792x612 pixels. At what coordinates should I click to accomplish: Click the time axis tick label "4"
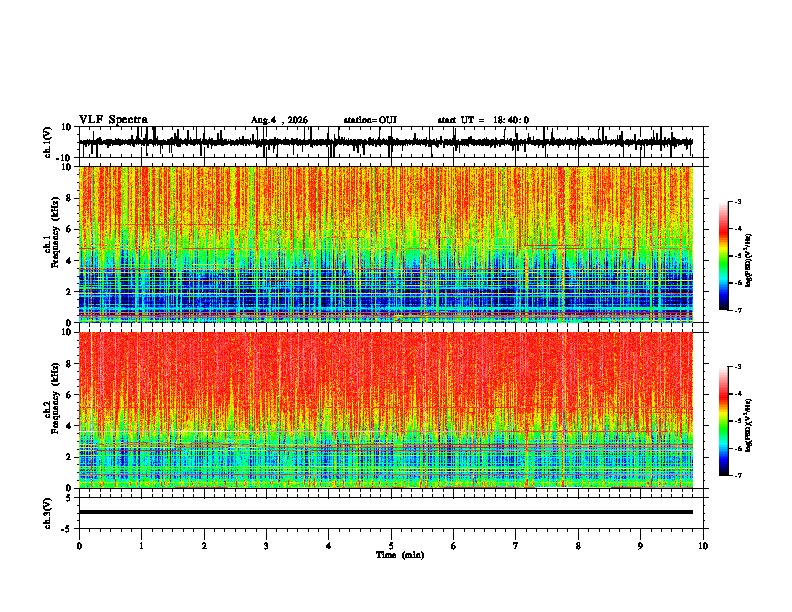tap(329, 546)
